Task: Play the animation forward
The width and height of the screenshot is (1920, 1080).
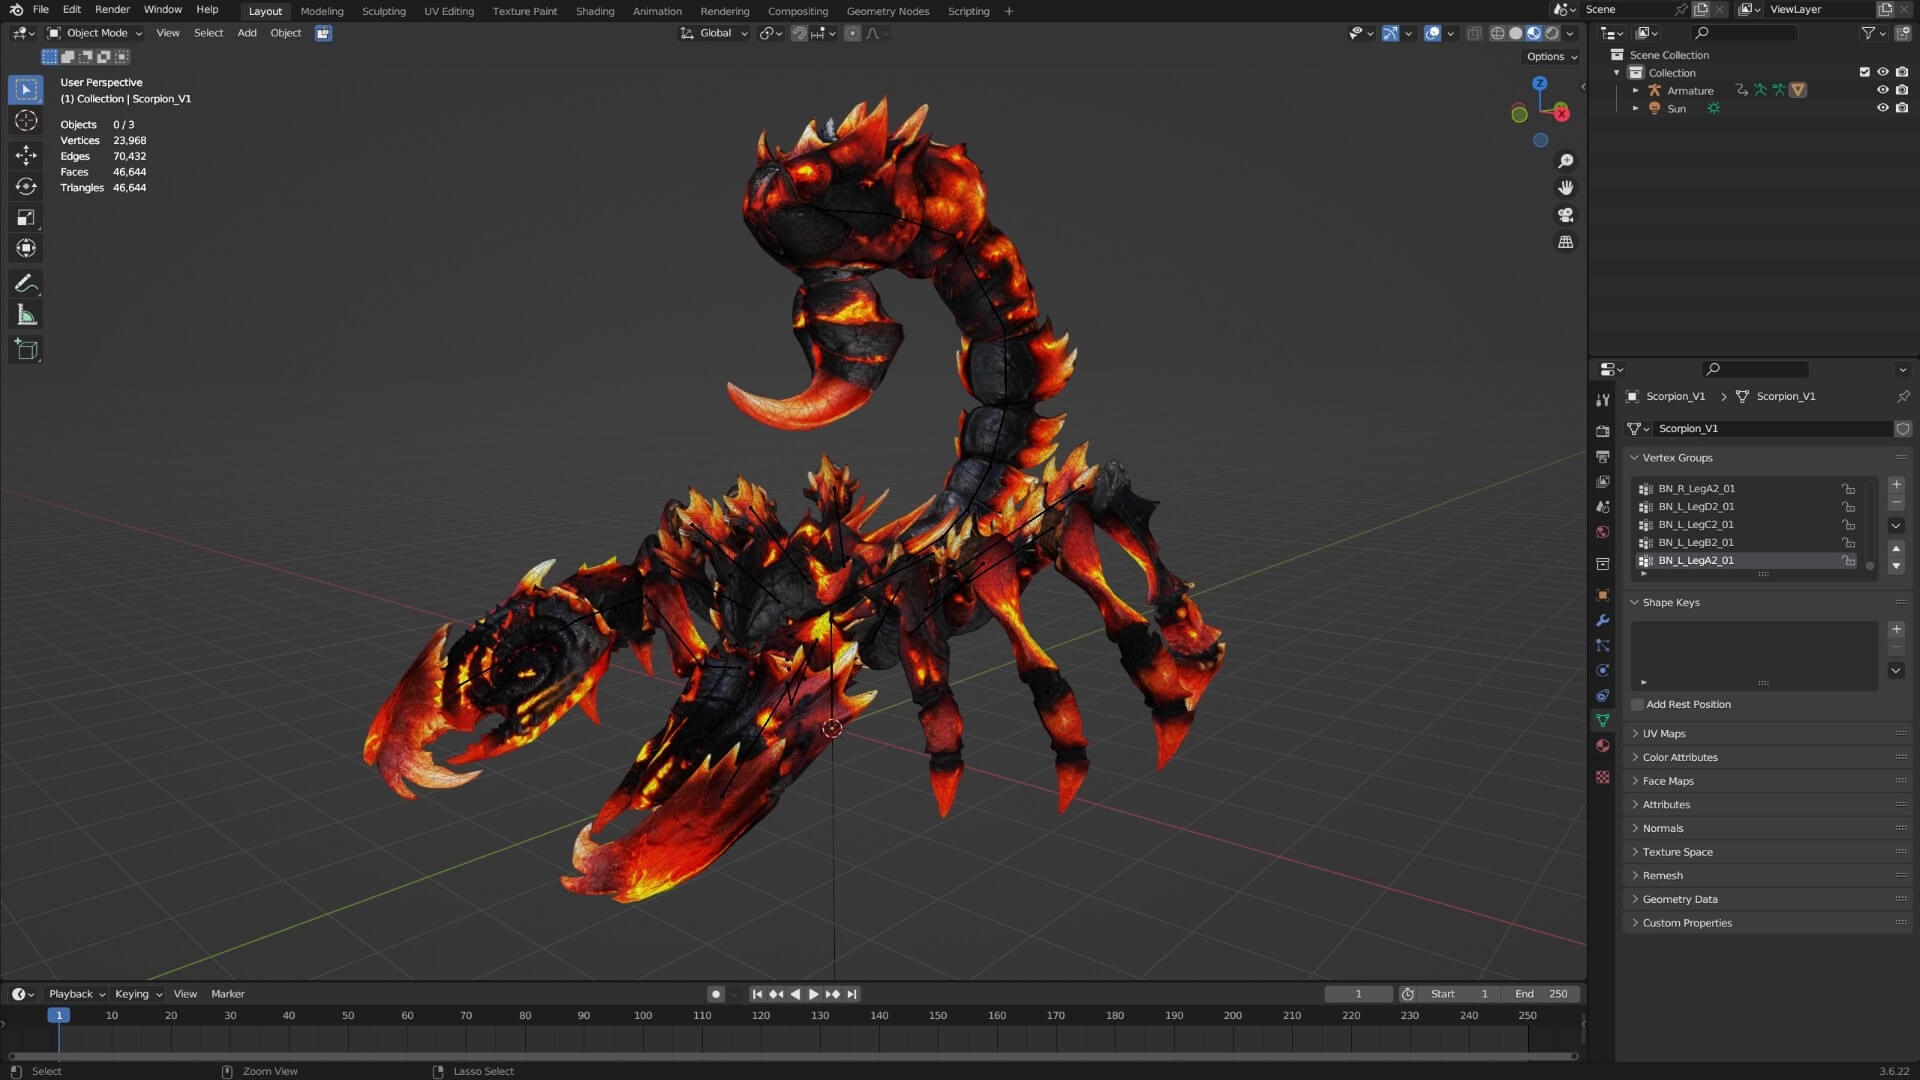Action: pyautogui.click(x=813, y=994)
